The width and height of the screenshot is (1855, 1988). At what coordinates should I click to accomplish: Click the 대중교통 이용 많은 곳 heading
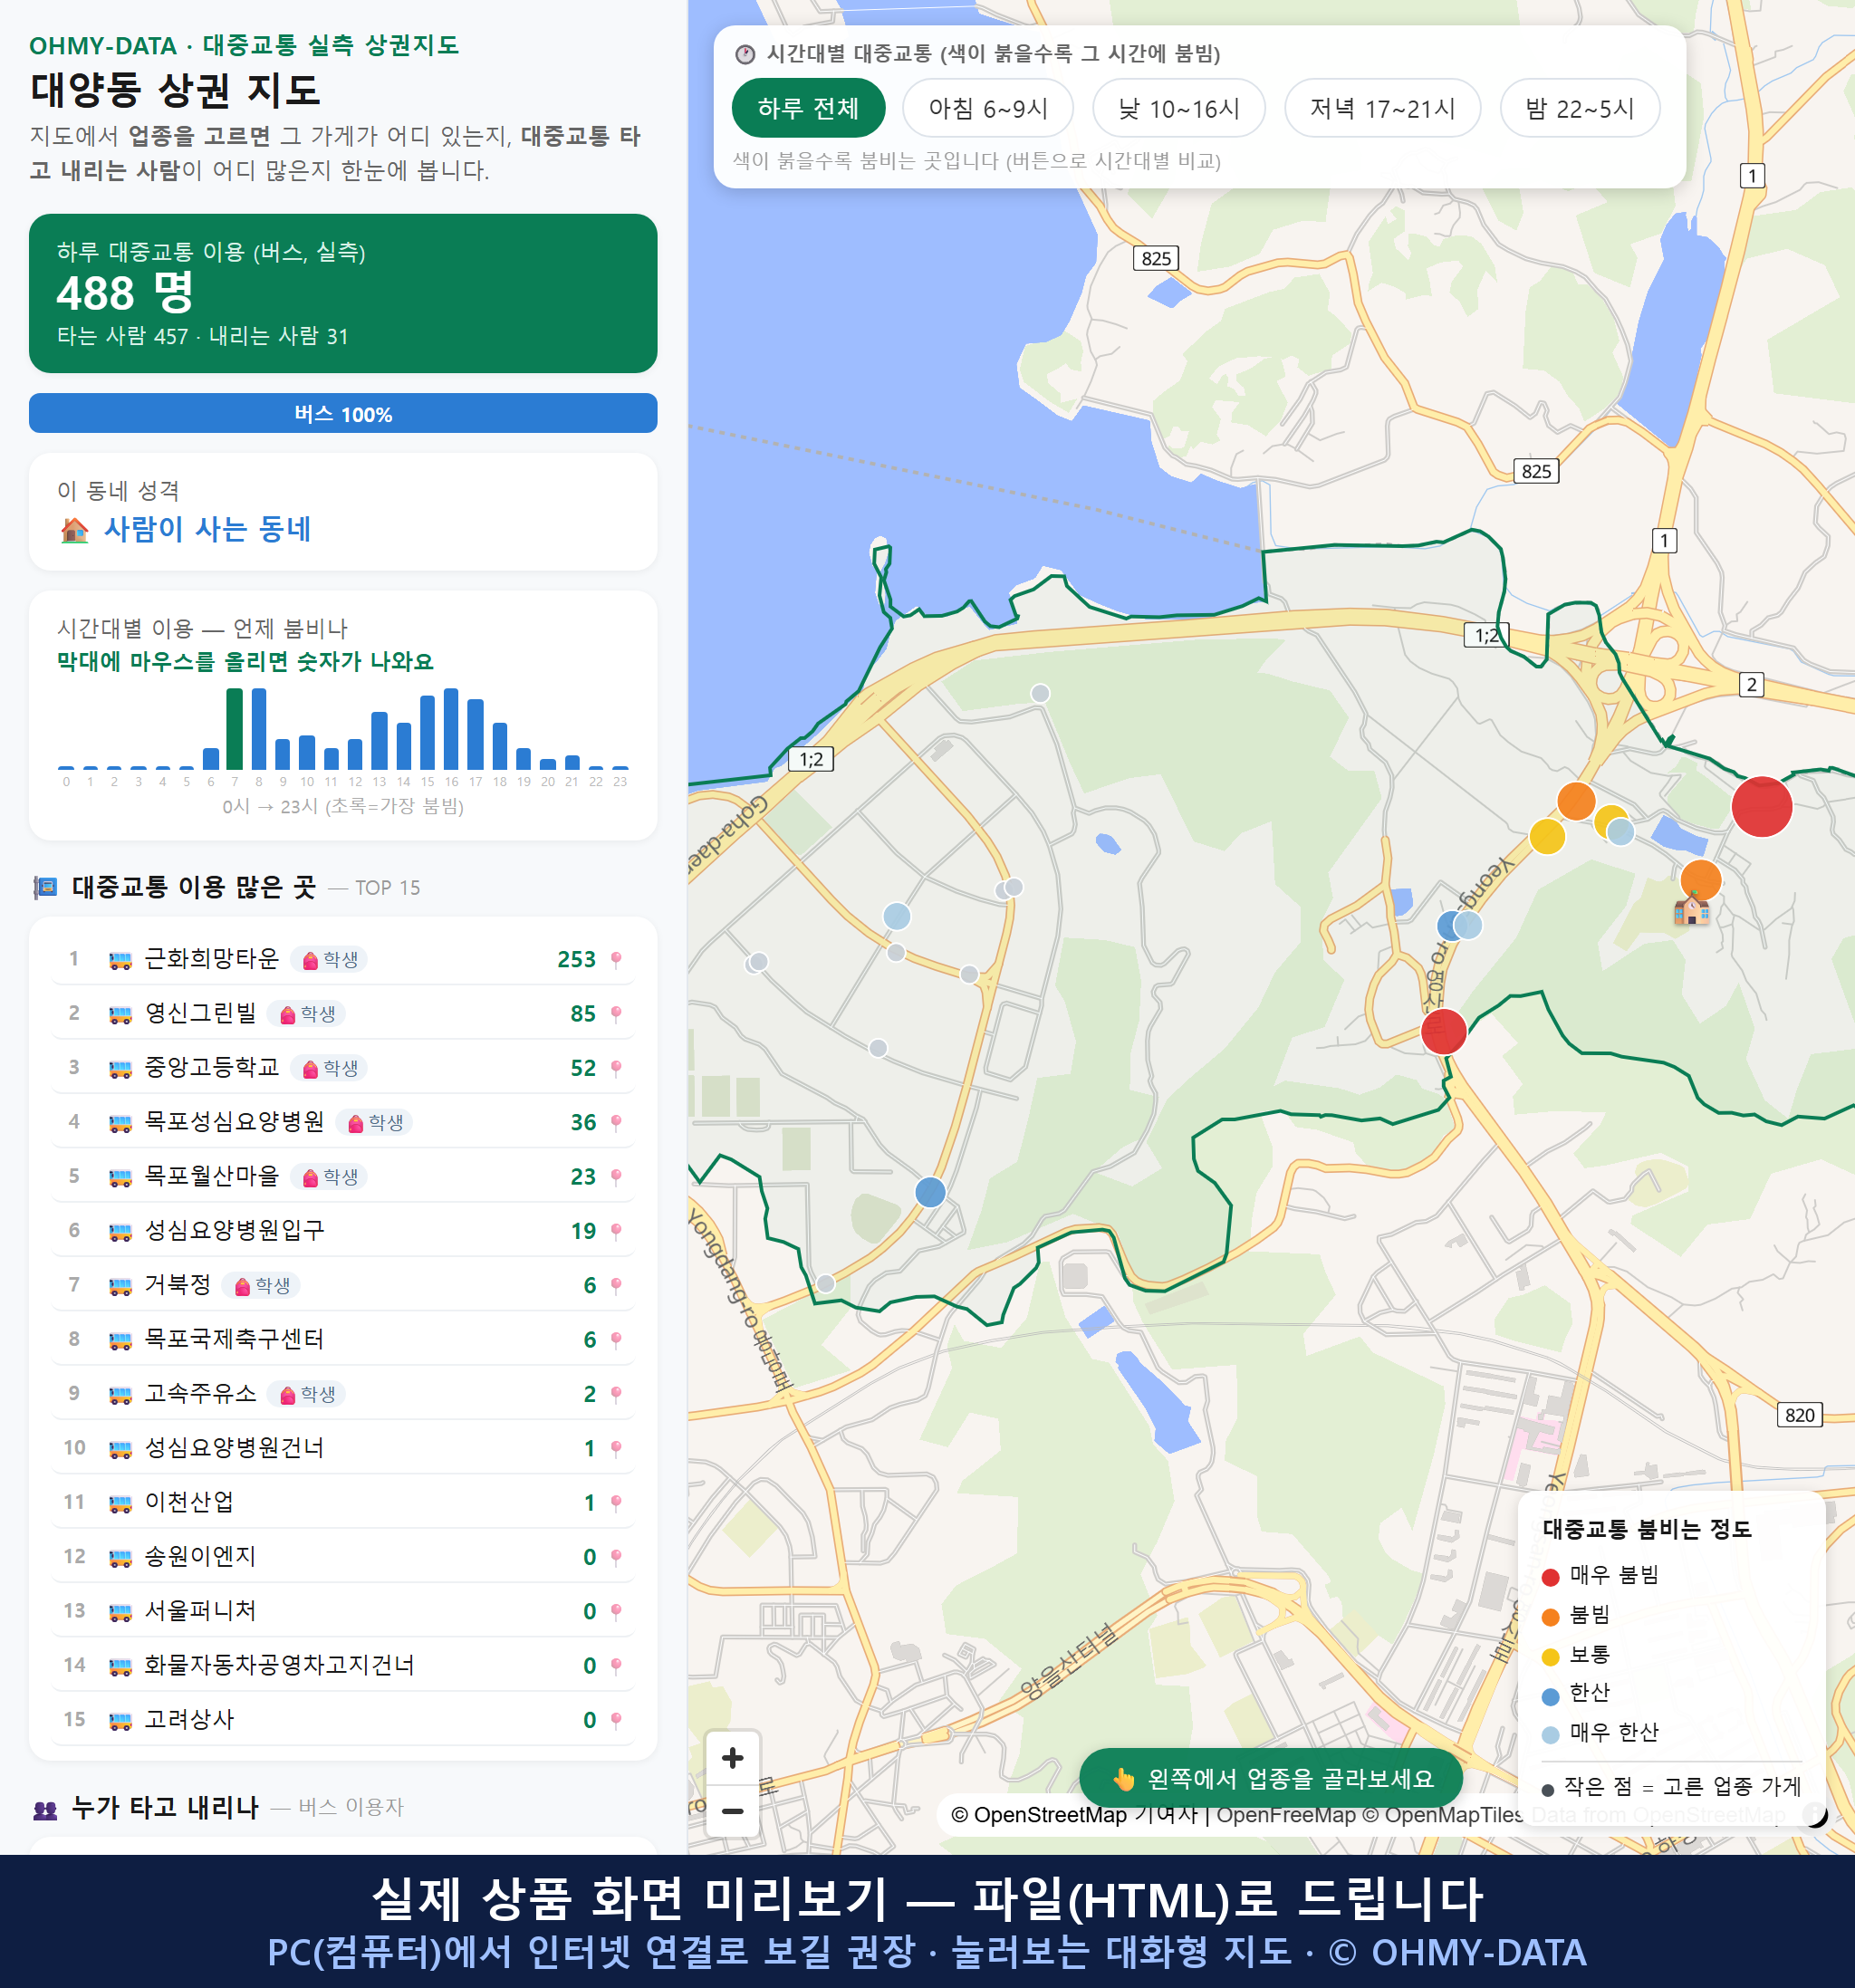point(194,887)
